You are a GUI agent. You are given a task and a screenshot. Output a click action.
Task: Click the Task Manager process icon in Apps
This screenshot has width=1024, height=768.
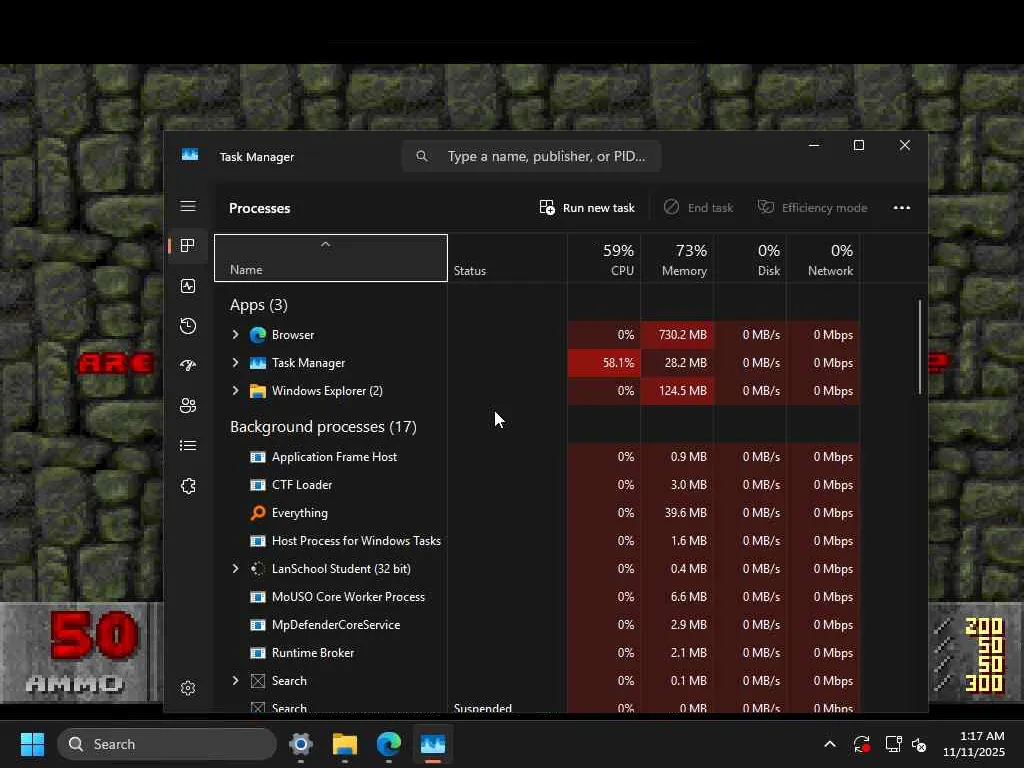tap(258, 363)
